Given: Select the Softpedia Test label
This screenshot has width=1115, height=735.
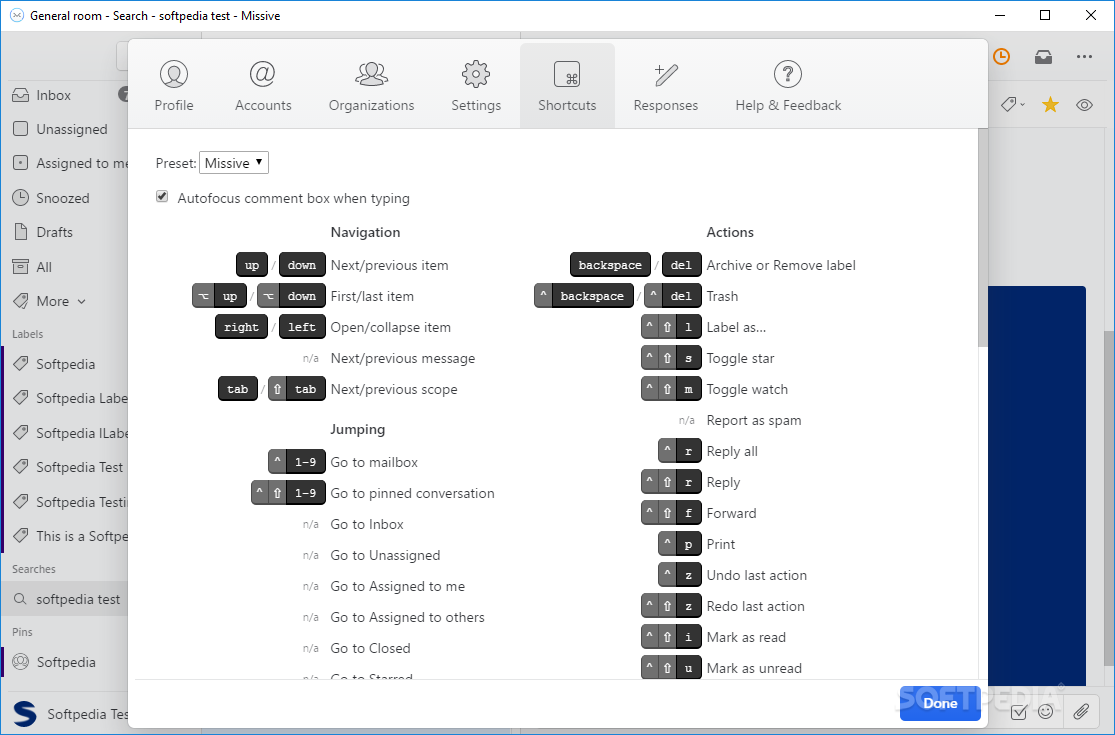Looking at the screenshot, I should pos(65,467).
